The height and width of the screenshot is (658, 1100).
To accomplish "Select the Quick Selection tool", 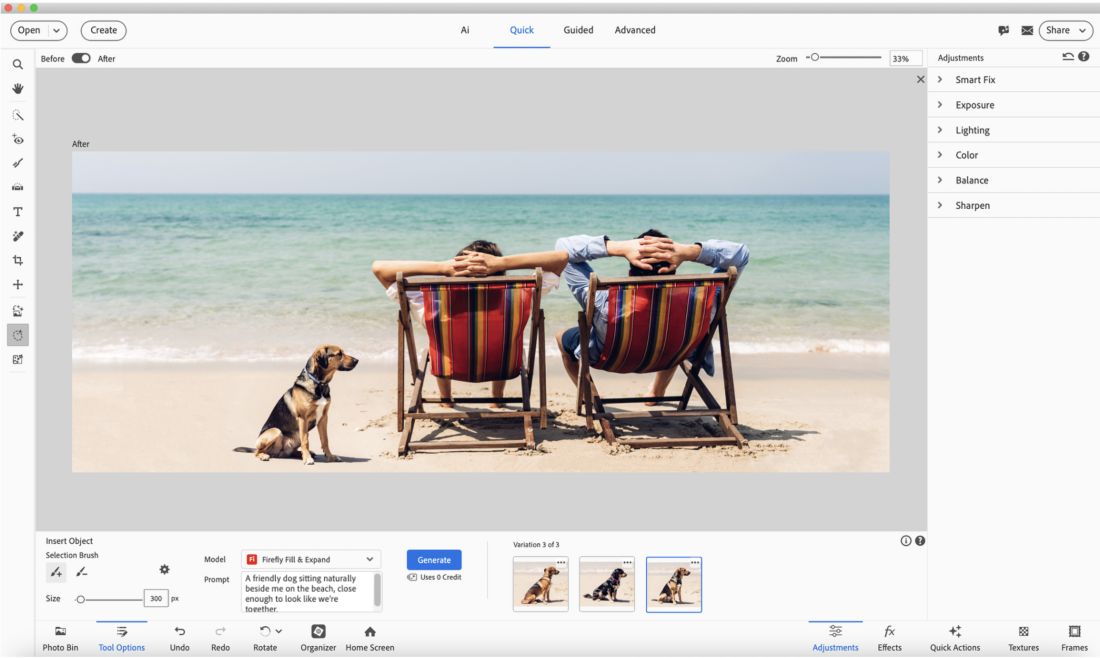I will pyautogui.click(x=18, y=115).
